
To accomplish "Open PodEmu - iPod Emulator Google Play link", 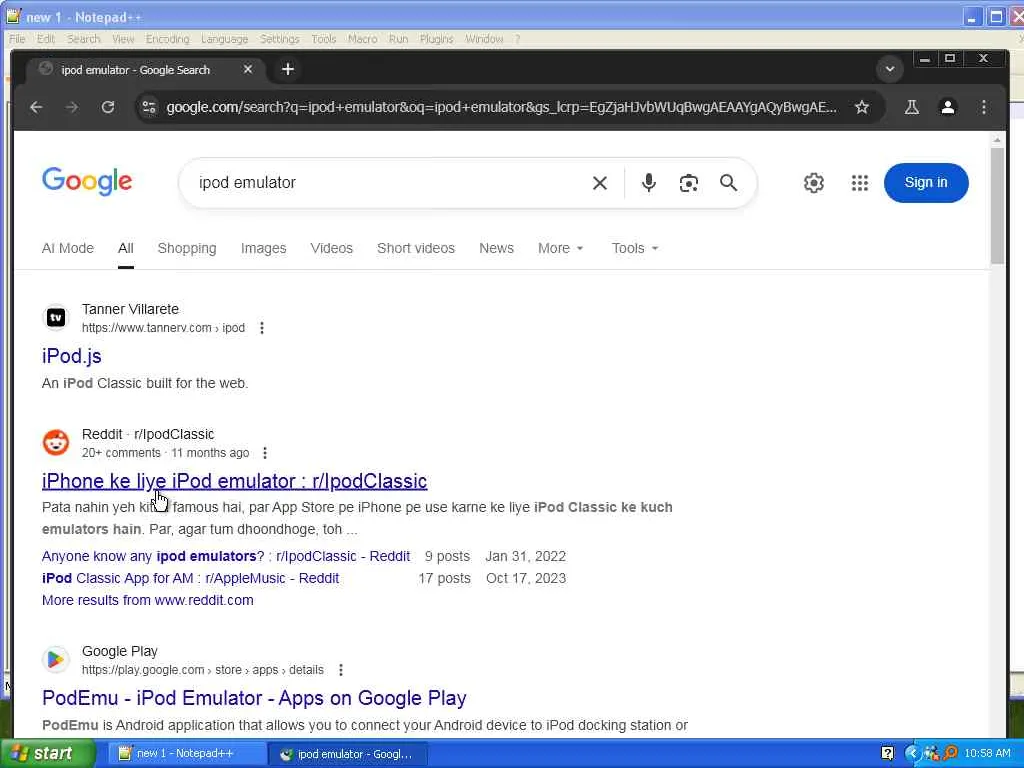I will coord(254,698).
